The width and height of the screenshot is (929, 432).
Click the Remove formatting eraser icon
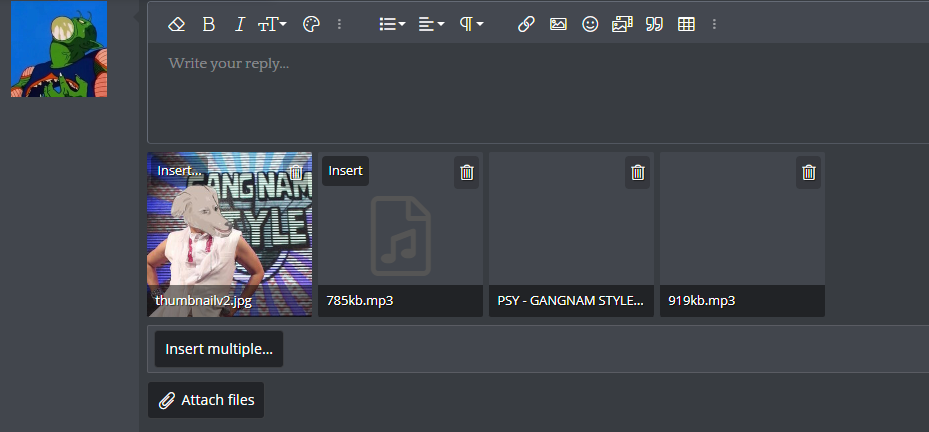point(177,24)
